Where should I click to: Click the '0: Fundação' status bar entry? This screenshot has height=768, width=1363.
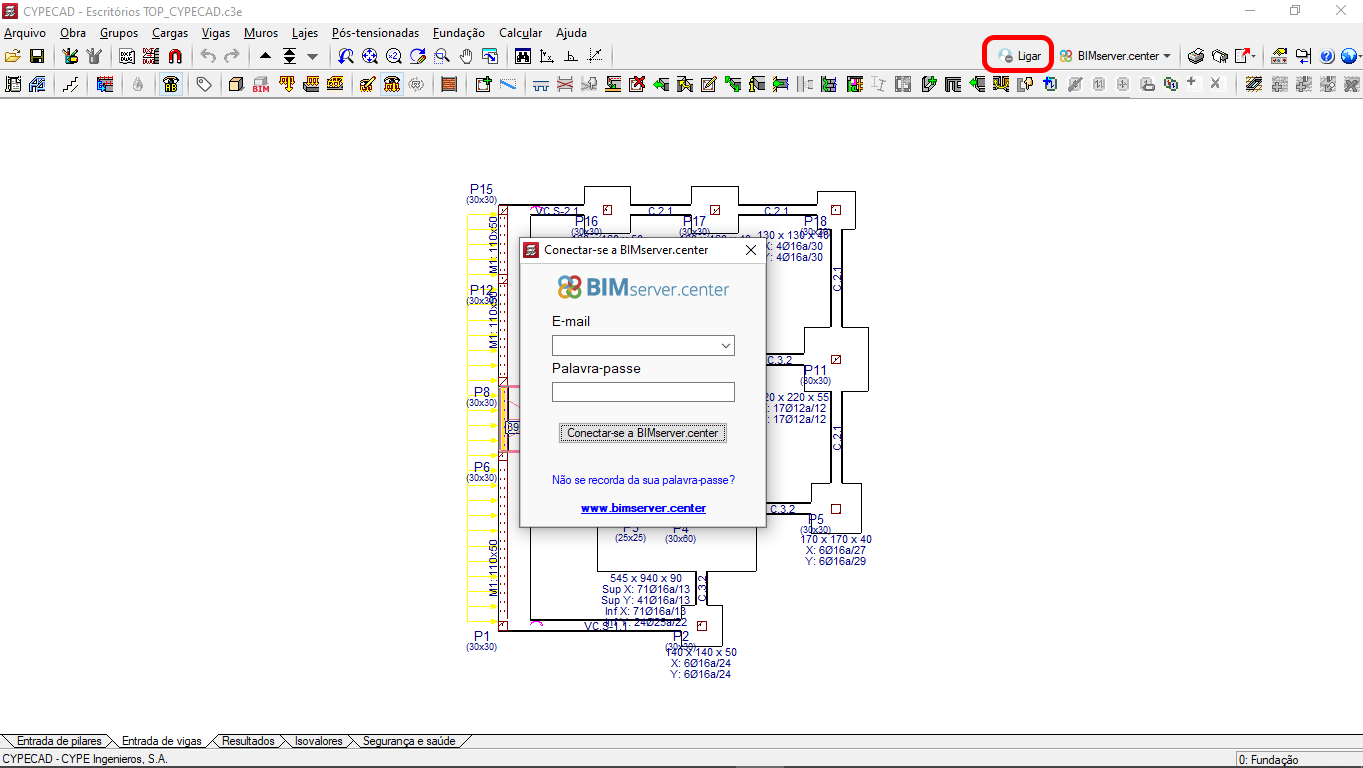[1268, 760]
